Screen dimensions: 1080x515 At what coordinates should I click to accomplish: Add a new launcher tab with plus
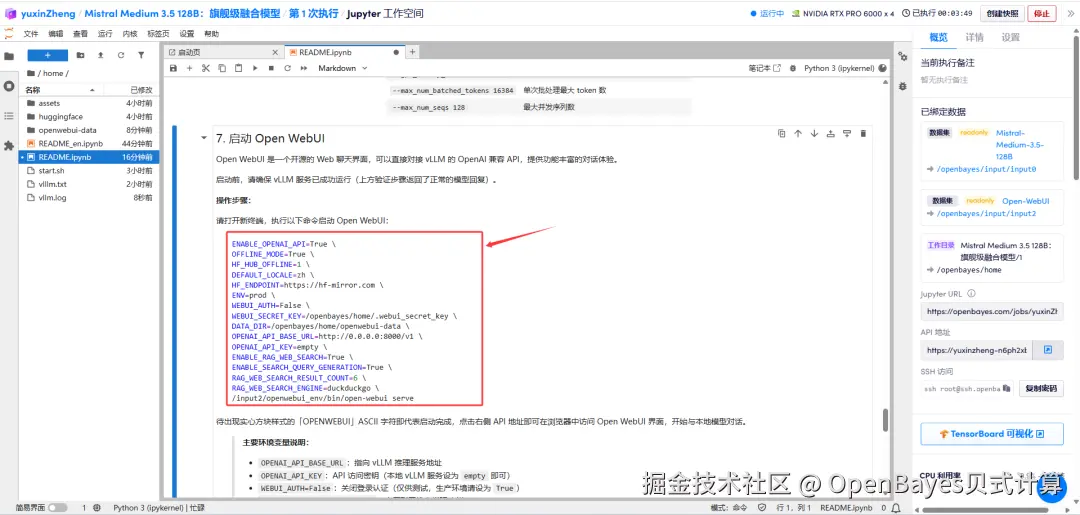413,52
